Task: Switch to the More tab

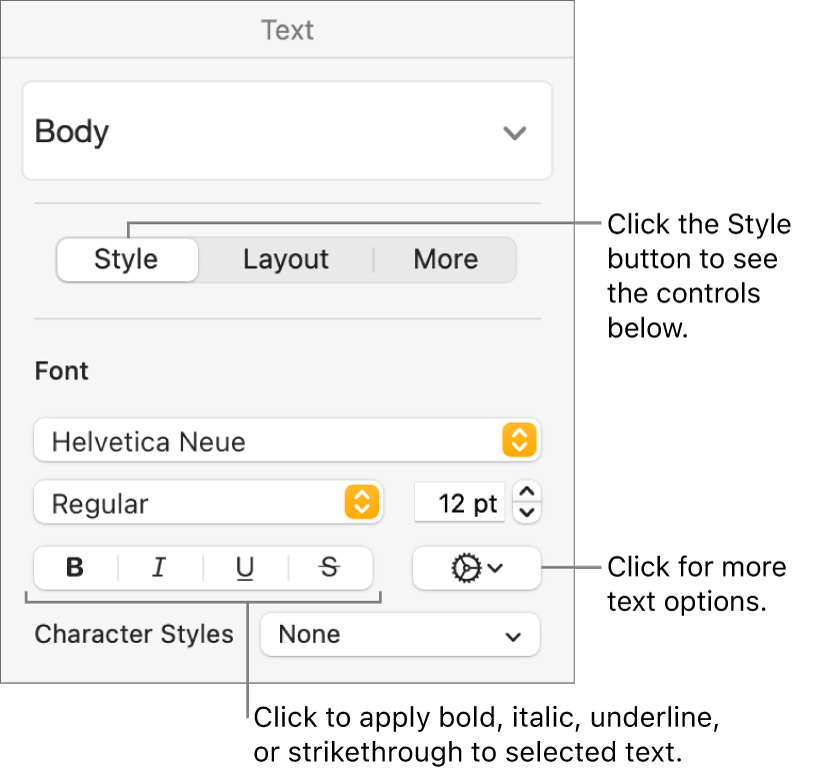Action: tap(445, 260)
